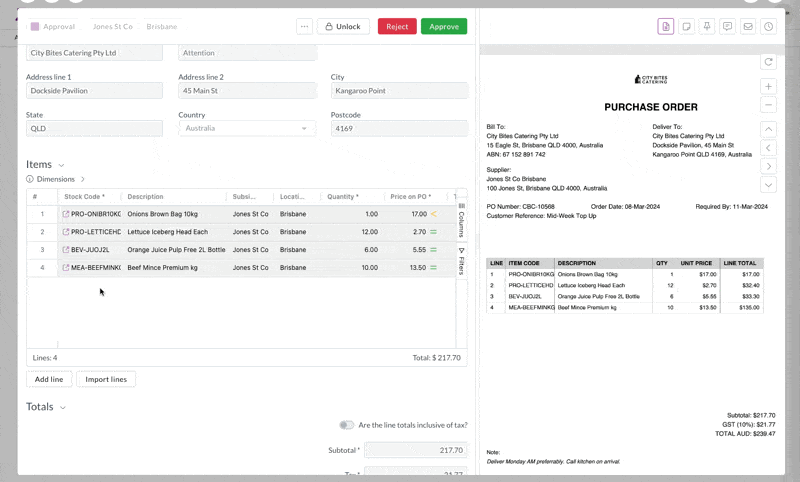Open the PRO-ONIBR10KG stock code link icon
The width and height of the screenshot is (800, 482).
[65, 214]
